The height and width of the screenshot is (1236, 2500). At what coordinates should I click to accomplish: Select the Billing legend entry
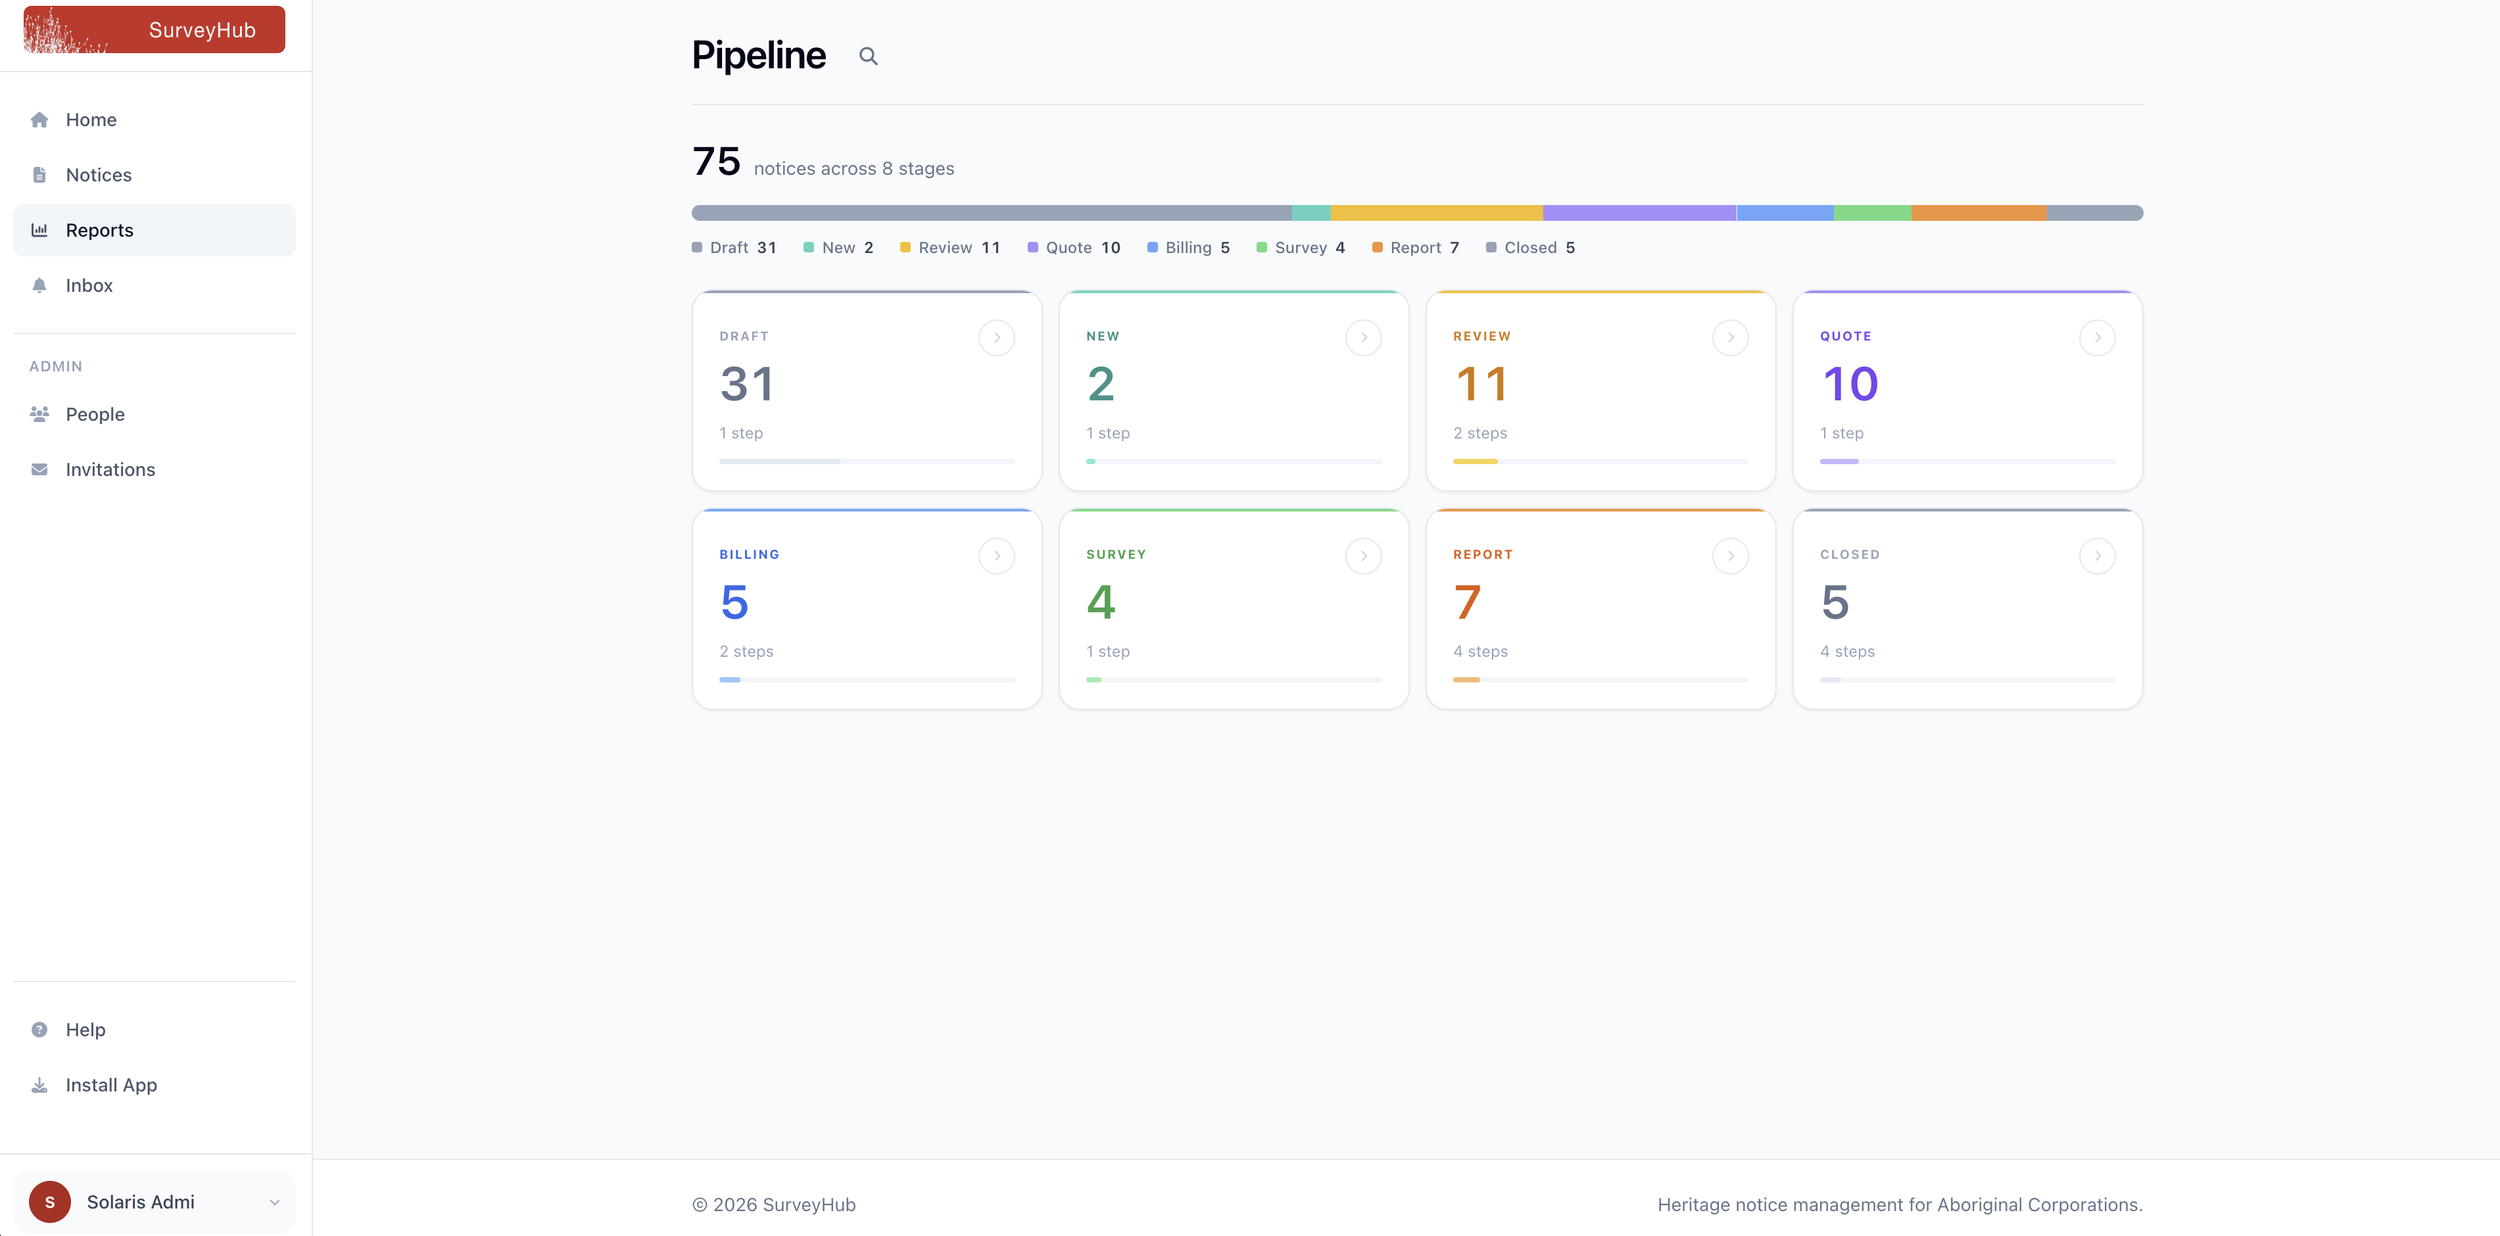coord(1188,248)
